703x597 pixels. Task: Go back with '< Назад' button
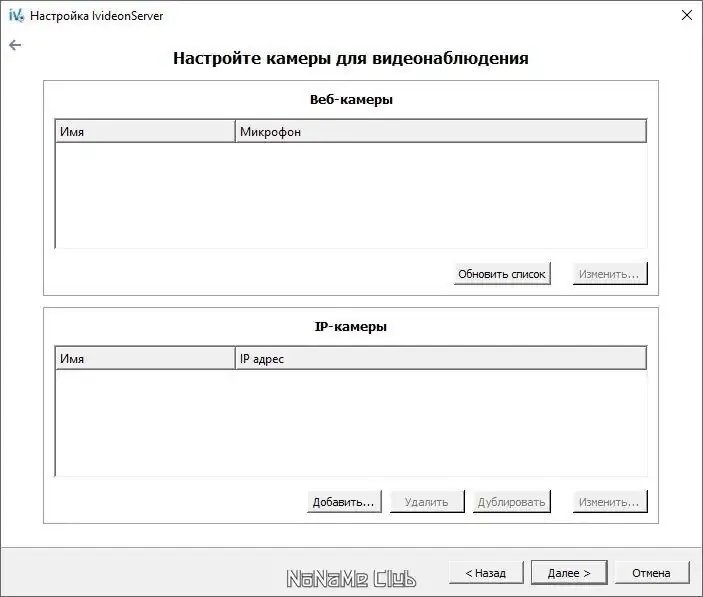(486, 572)
